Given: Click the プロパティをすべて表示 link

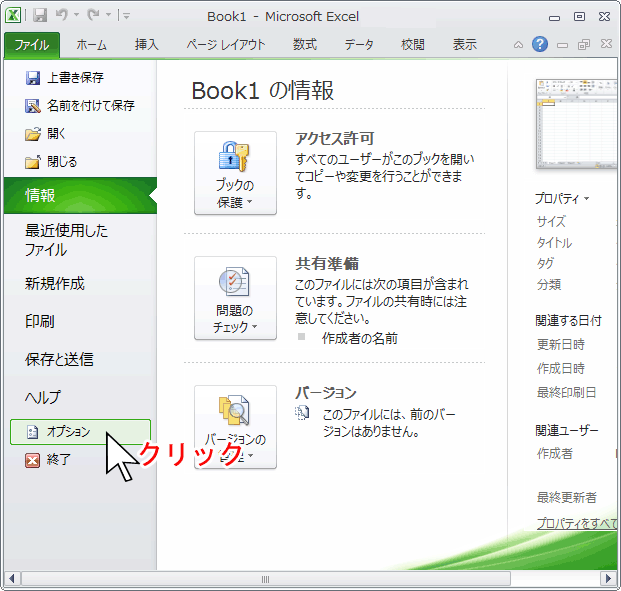Looking at the screenshot, I should tap(577, 523).
